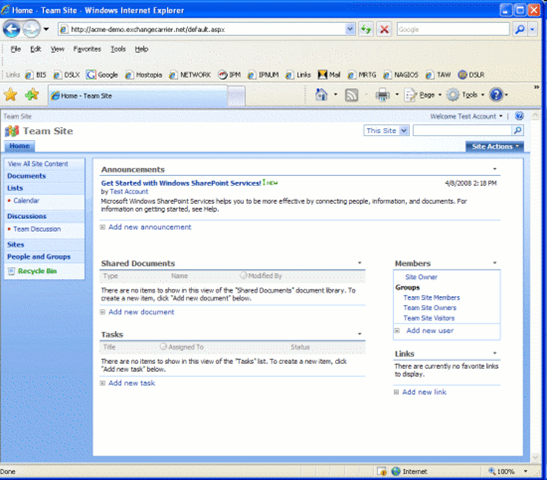
Task: Click the browser search magnifier button
Action: [519, 29]
